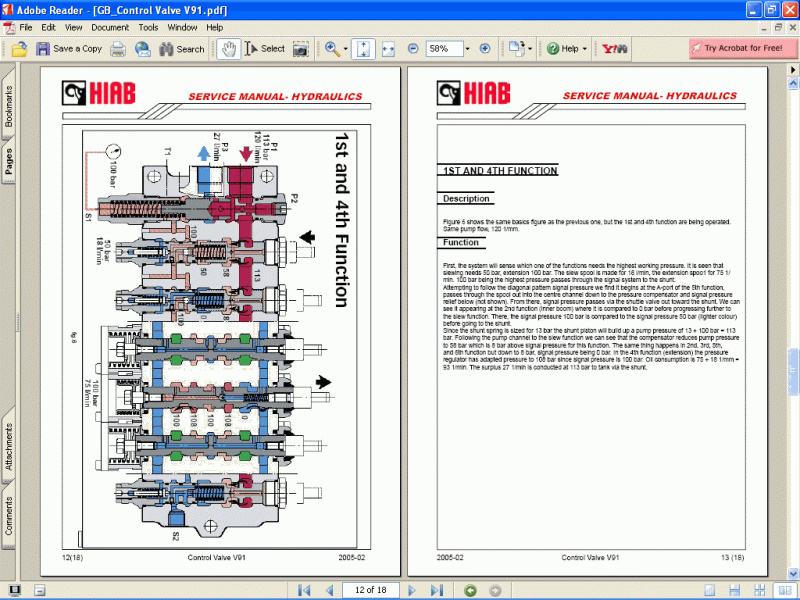Click the full screen view icon

coord(15,590)
